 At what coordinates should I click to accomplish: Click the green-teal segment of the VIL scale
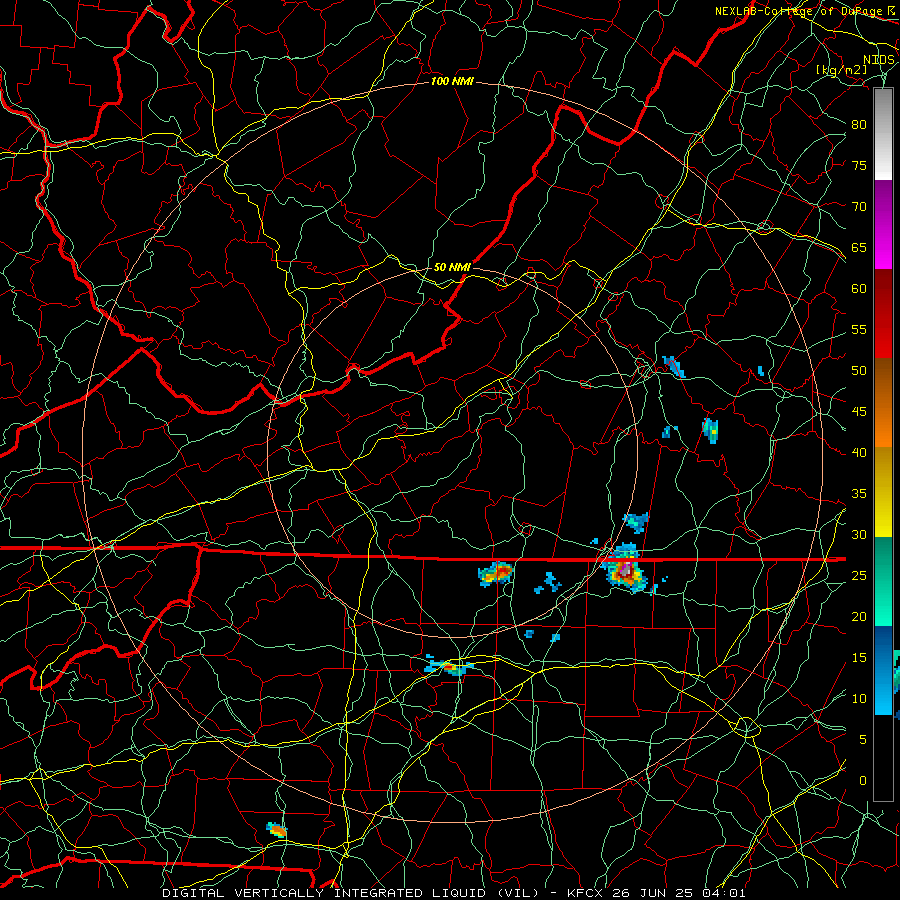point(883,581)
